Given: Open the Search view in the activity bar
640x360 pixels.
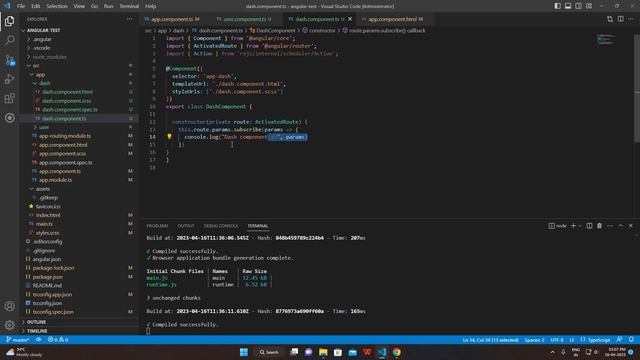Looking at the screenshot, I should click(9, 40).
